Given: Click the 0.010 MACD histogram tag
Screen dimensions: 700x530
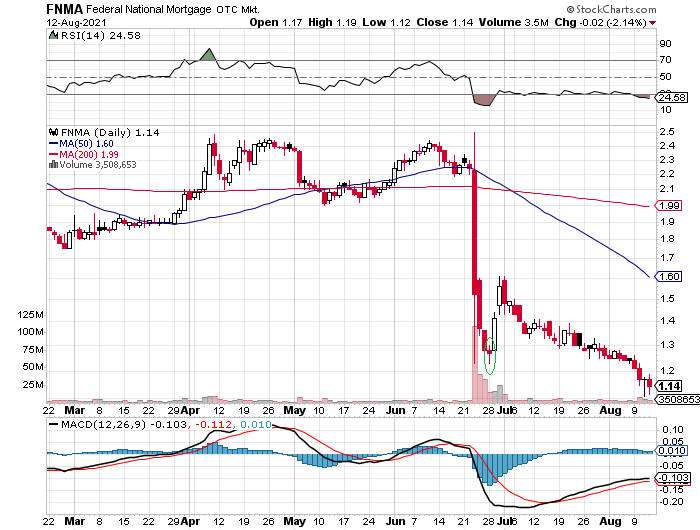Looking at the screenshot, I should [672, 451].
